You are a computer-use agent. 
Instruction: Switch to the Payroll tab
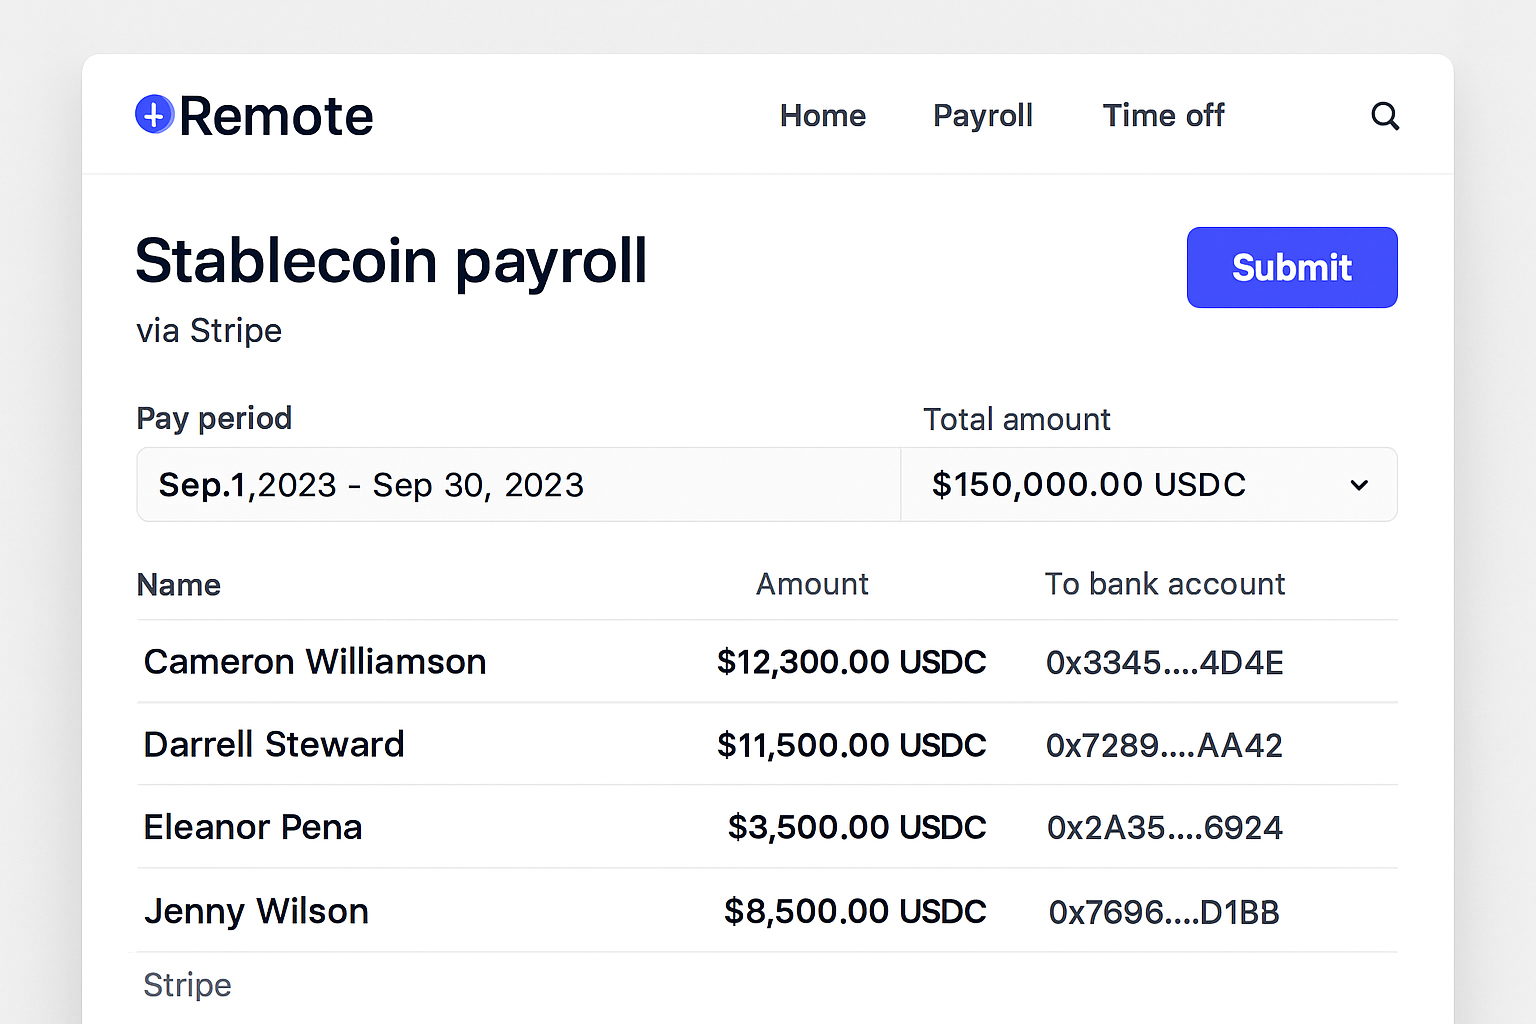click(982, 116)
